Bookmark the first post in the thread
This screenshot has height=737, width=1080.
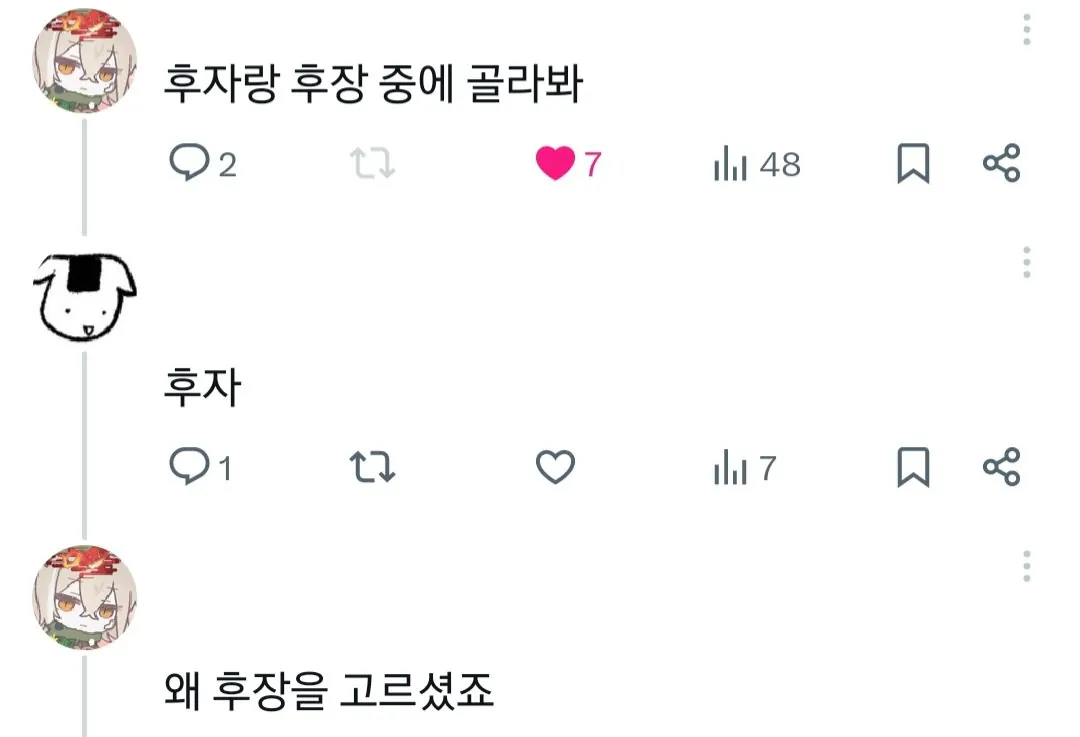click(x=912, y=164)
